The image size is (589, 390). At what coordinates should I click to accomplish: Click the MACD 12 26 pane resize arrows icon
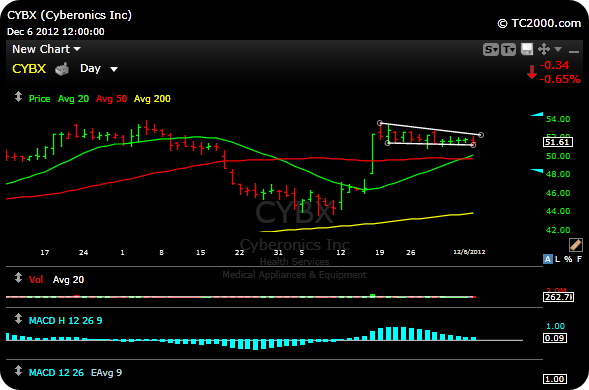(x=18, y=371)
